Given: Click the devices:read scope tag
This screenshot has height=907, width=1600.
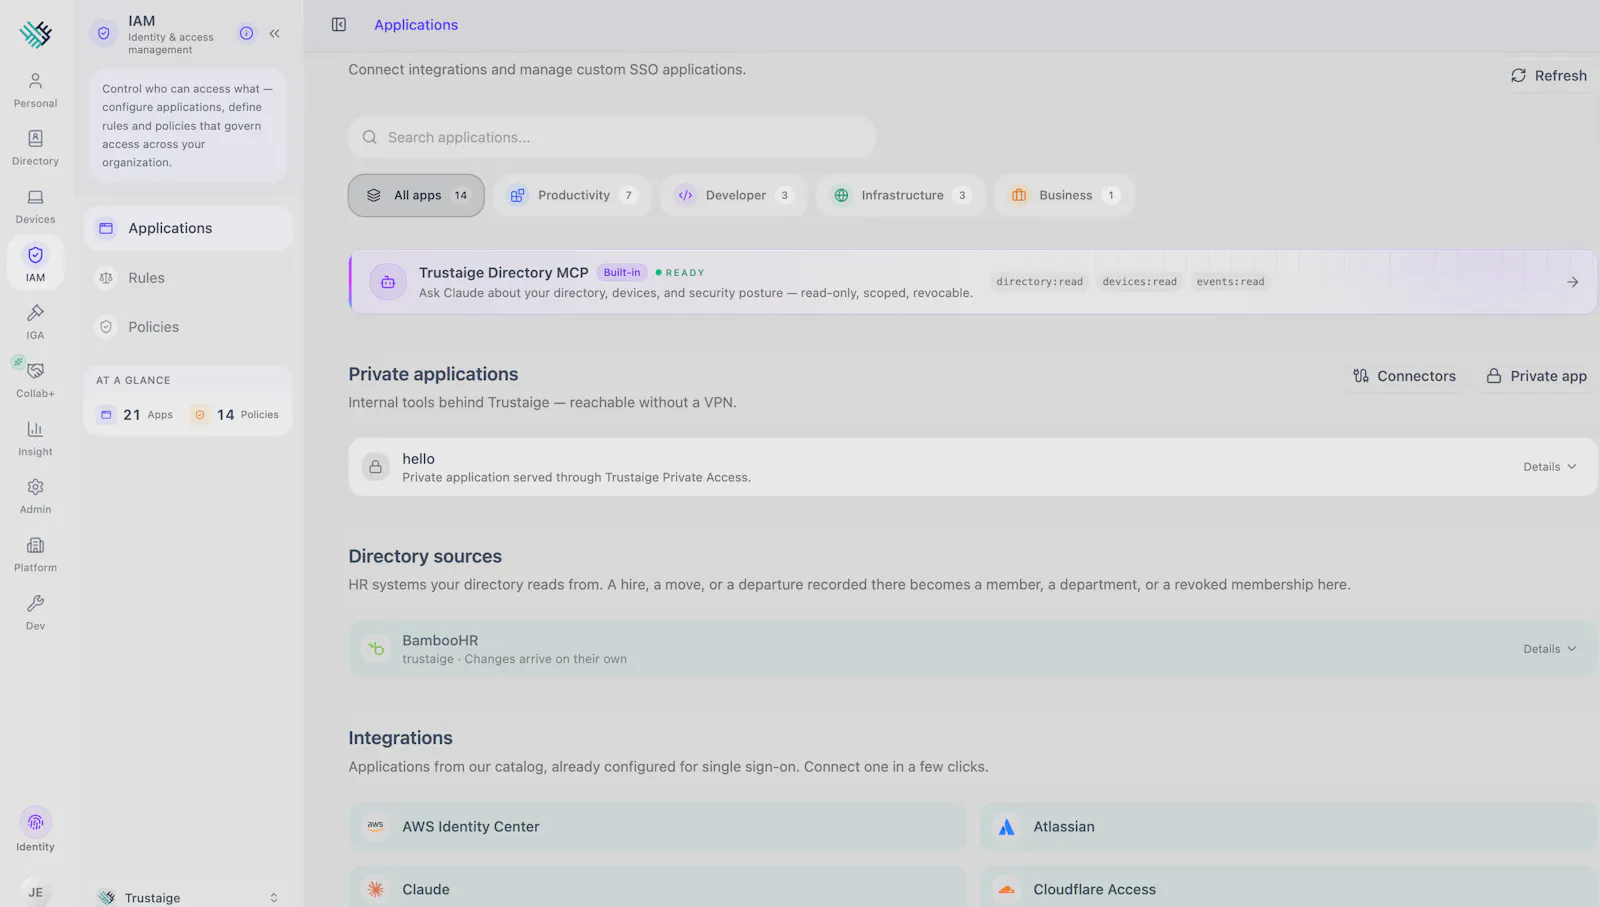Looking at the screenshot, I should coord(1139,282).
